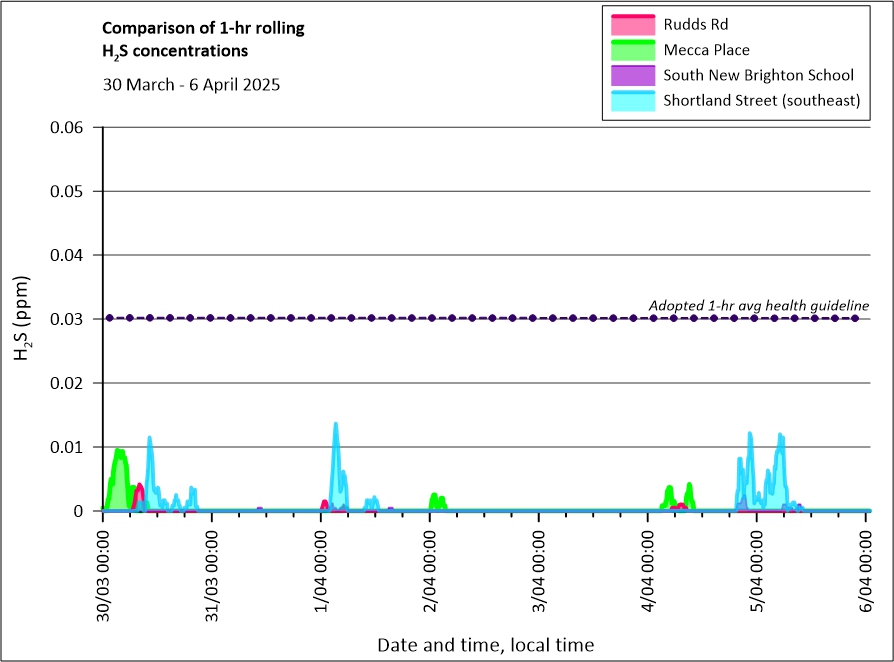Click the green Mecca Place legend swatch
Screen dimensions: 894x662
[631, 50]
